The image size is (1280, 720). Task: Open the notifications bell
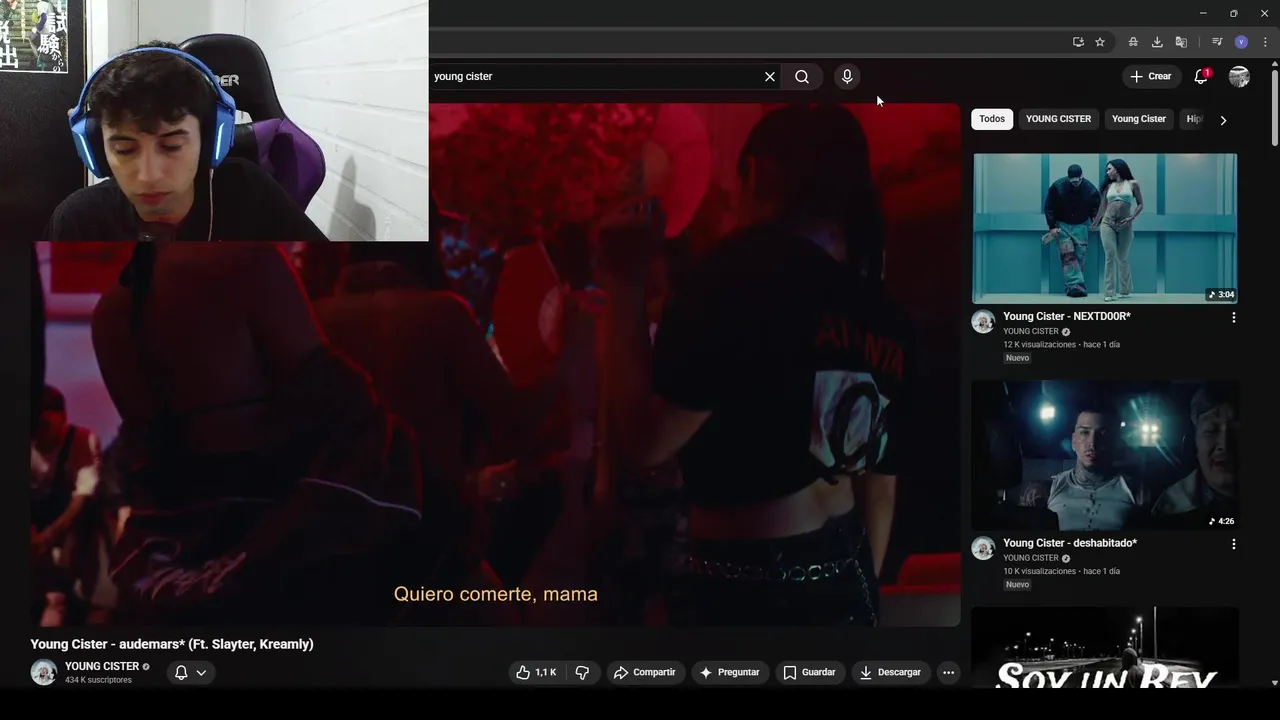coord(1201,76)
